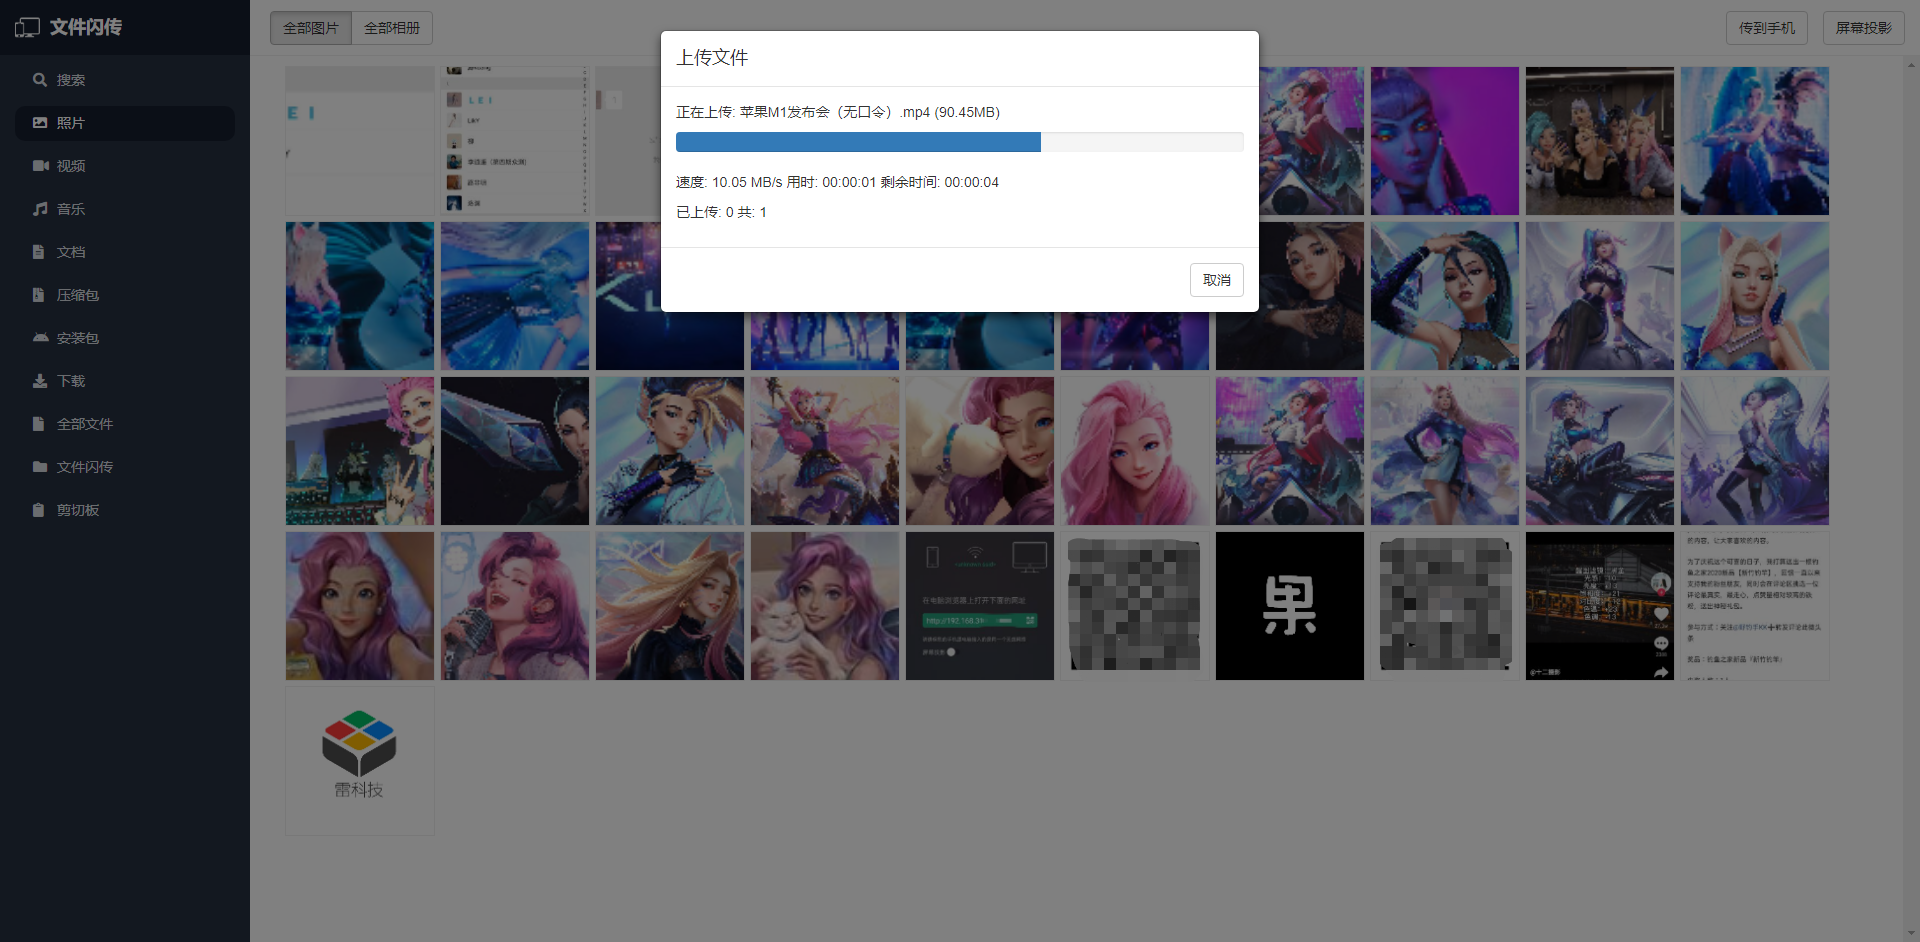Click the 安装包 Android icon in sidebar

[x=41, y=338]
